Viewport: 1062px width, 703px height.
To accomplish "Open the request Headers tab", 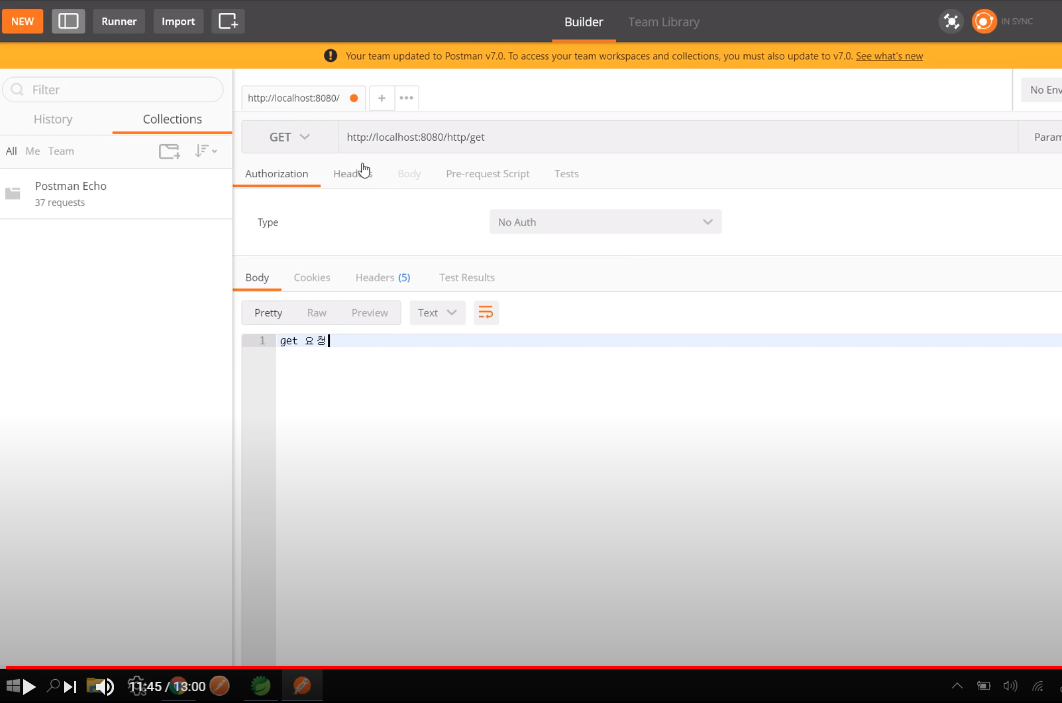I will (x=352, y=174).
